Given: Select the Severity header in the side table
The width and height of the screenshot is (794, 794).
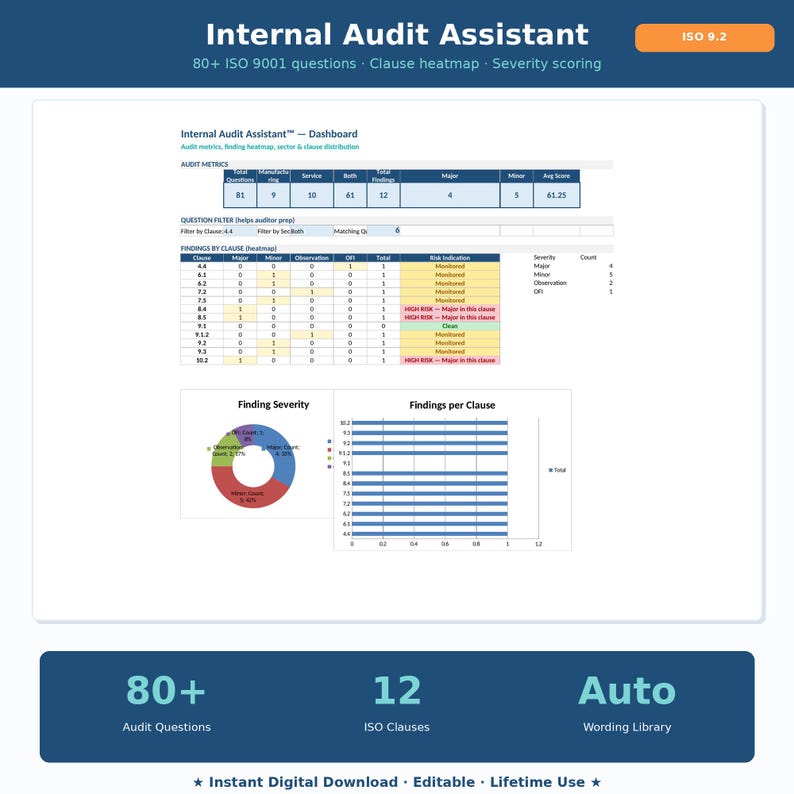Looking at the screenshot, I should [x=544, y=257].
